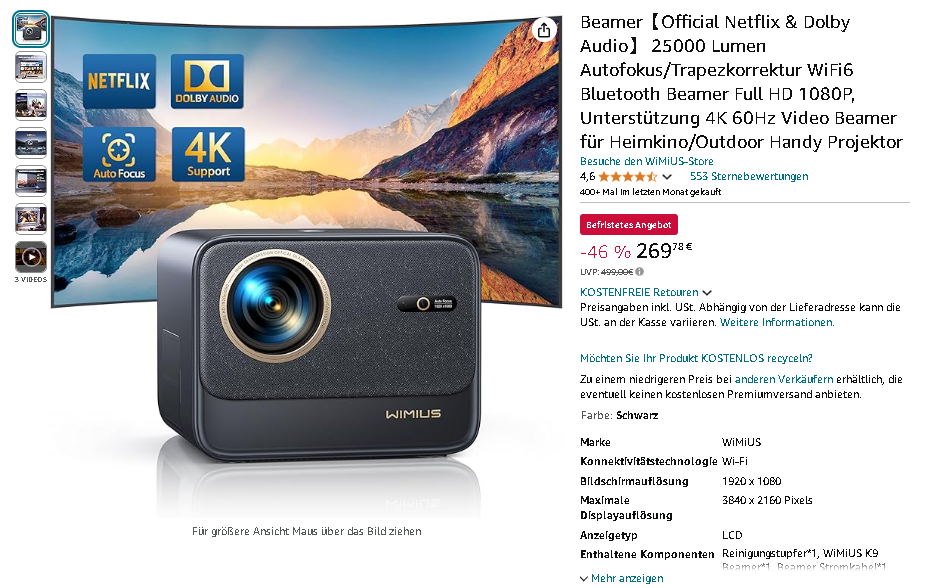Expand the star rating chevron
Viewport: 925px width, 588px height.
(x=667, y=176)
